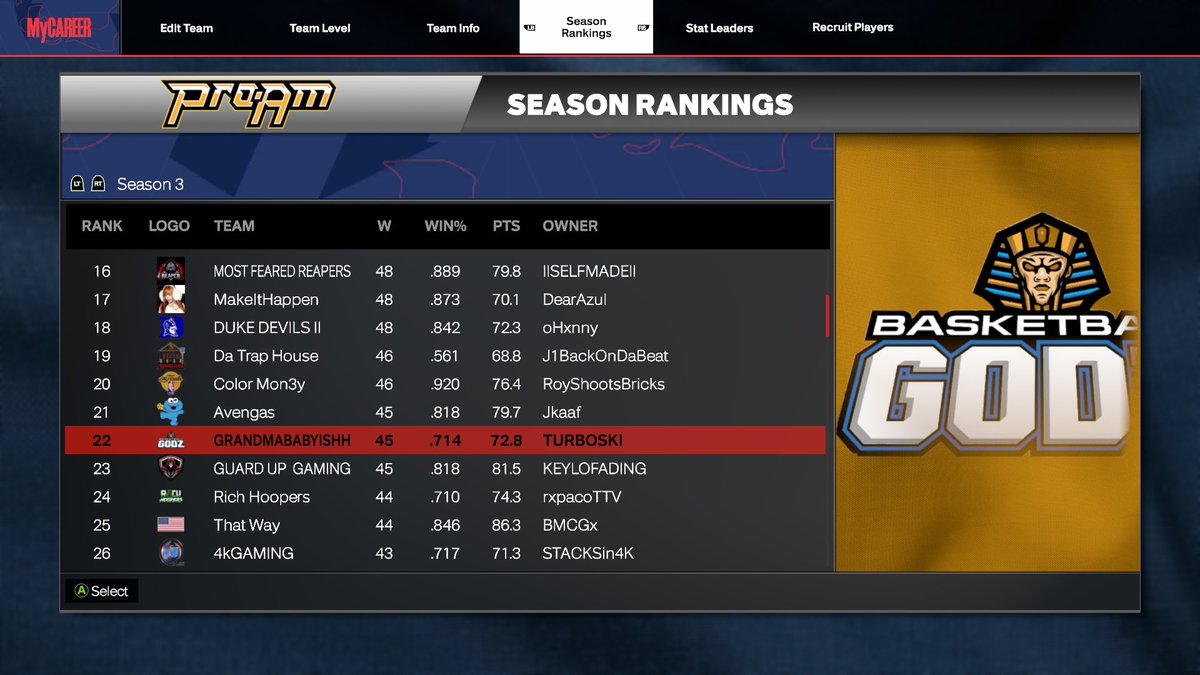This screenshot has width=1200, height=675.
Task: Select team name Da Trap House
Action: [266, 356]
